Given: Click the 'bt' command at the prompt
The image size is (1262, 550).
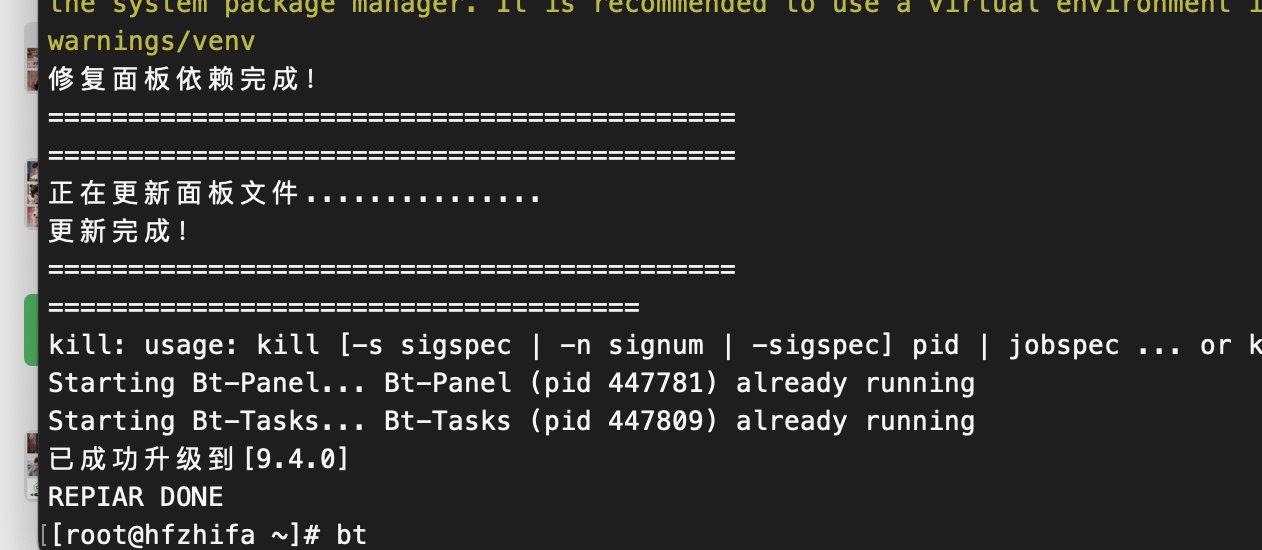Looking at the screenshot, I should tap(352, 535).
